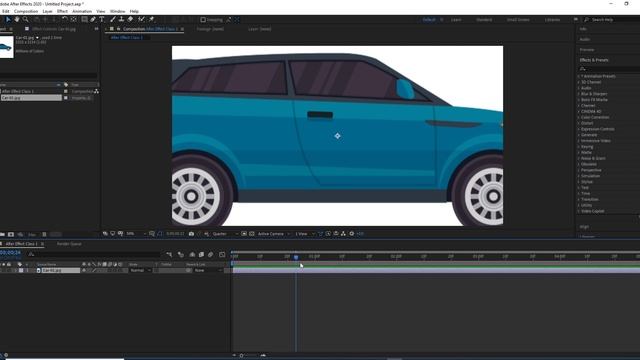Click the Car-01.jpg project thumbnail

coord(7,47)
